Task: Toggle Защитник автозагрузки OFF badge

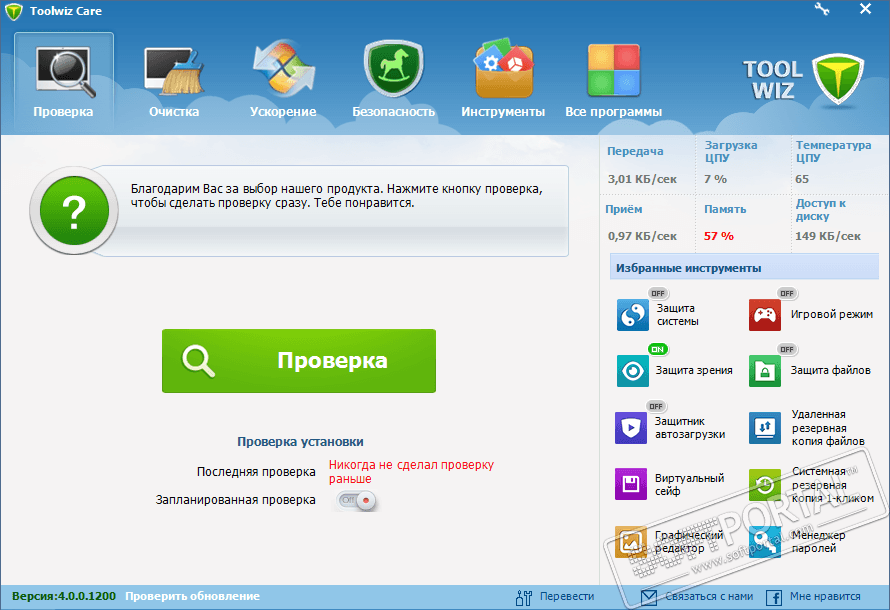Action: [656, 406]
